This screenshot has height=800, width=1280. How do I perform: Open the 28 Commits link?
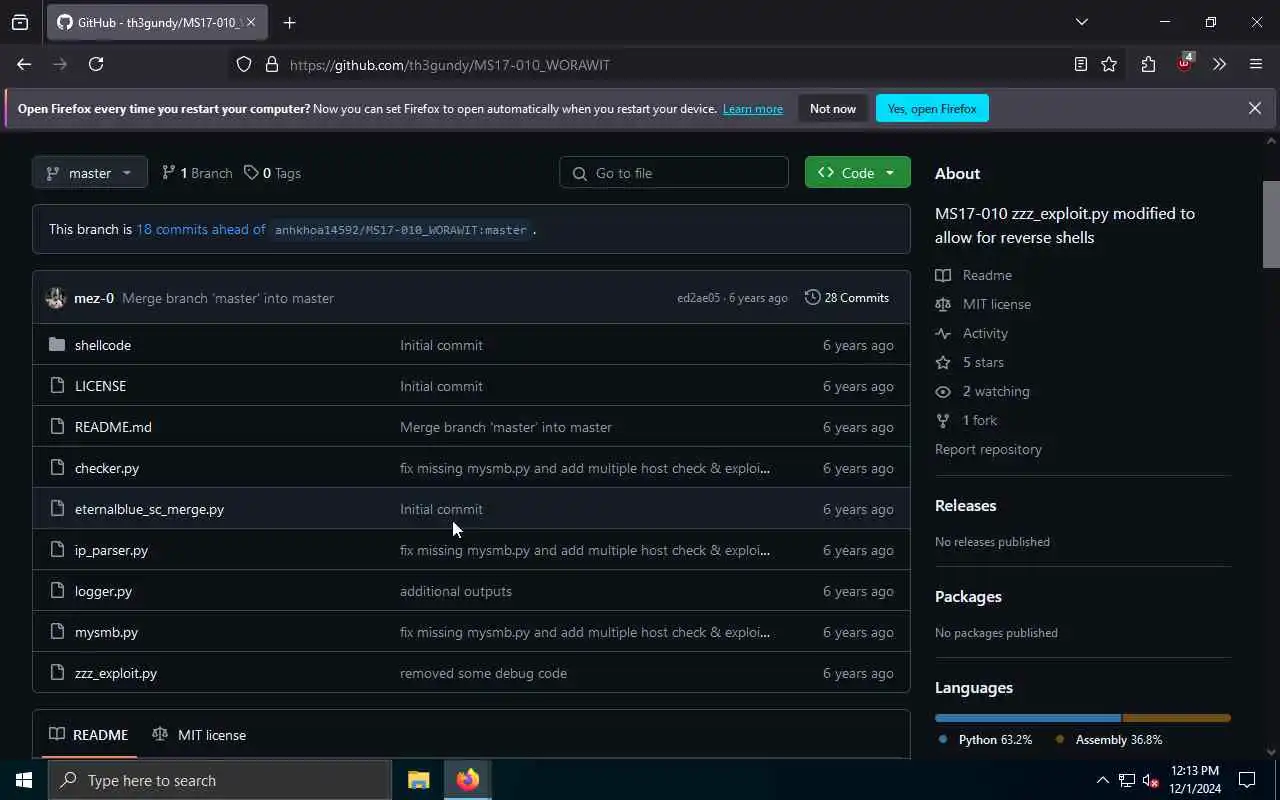pos(847,297)
